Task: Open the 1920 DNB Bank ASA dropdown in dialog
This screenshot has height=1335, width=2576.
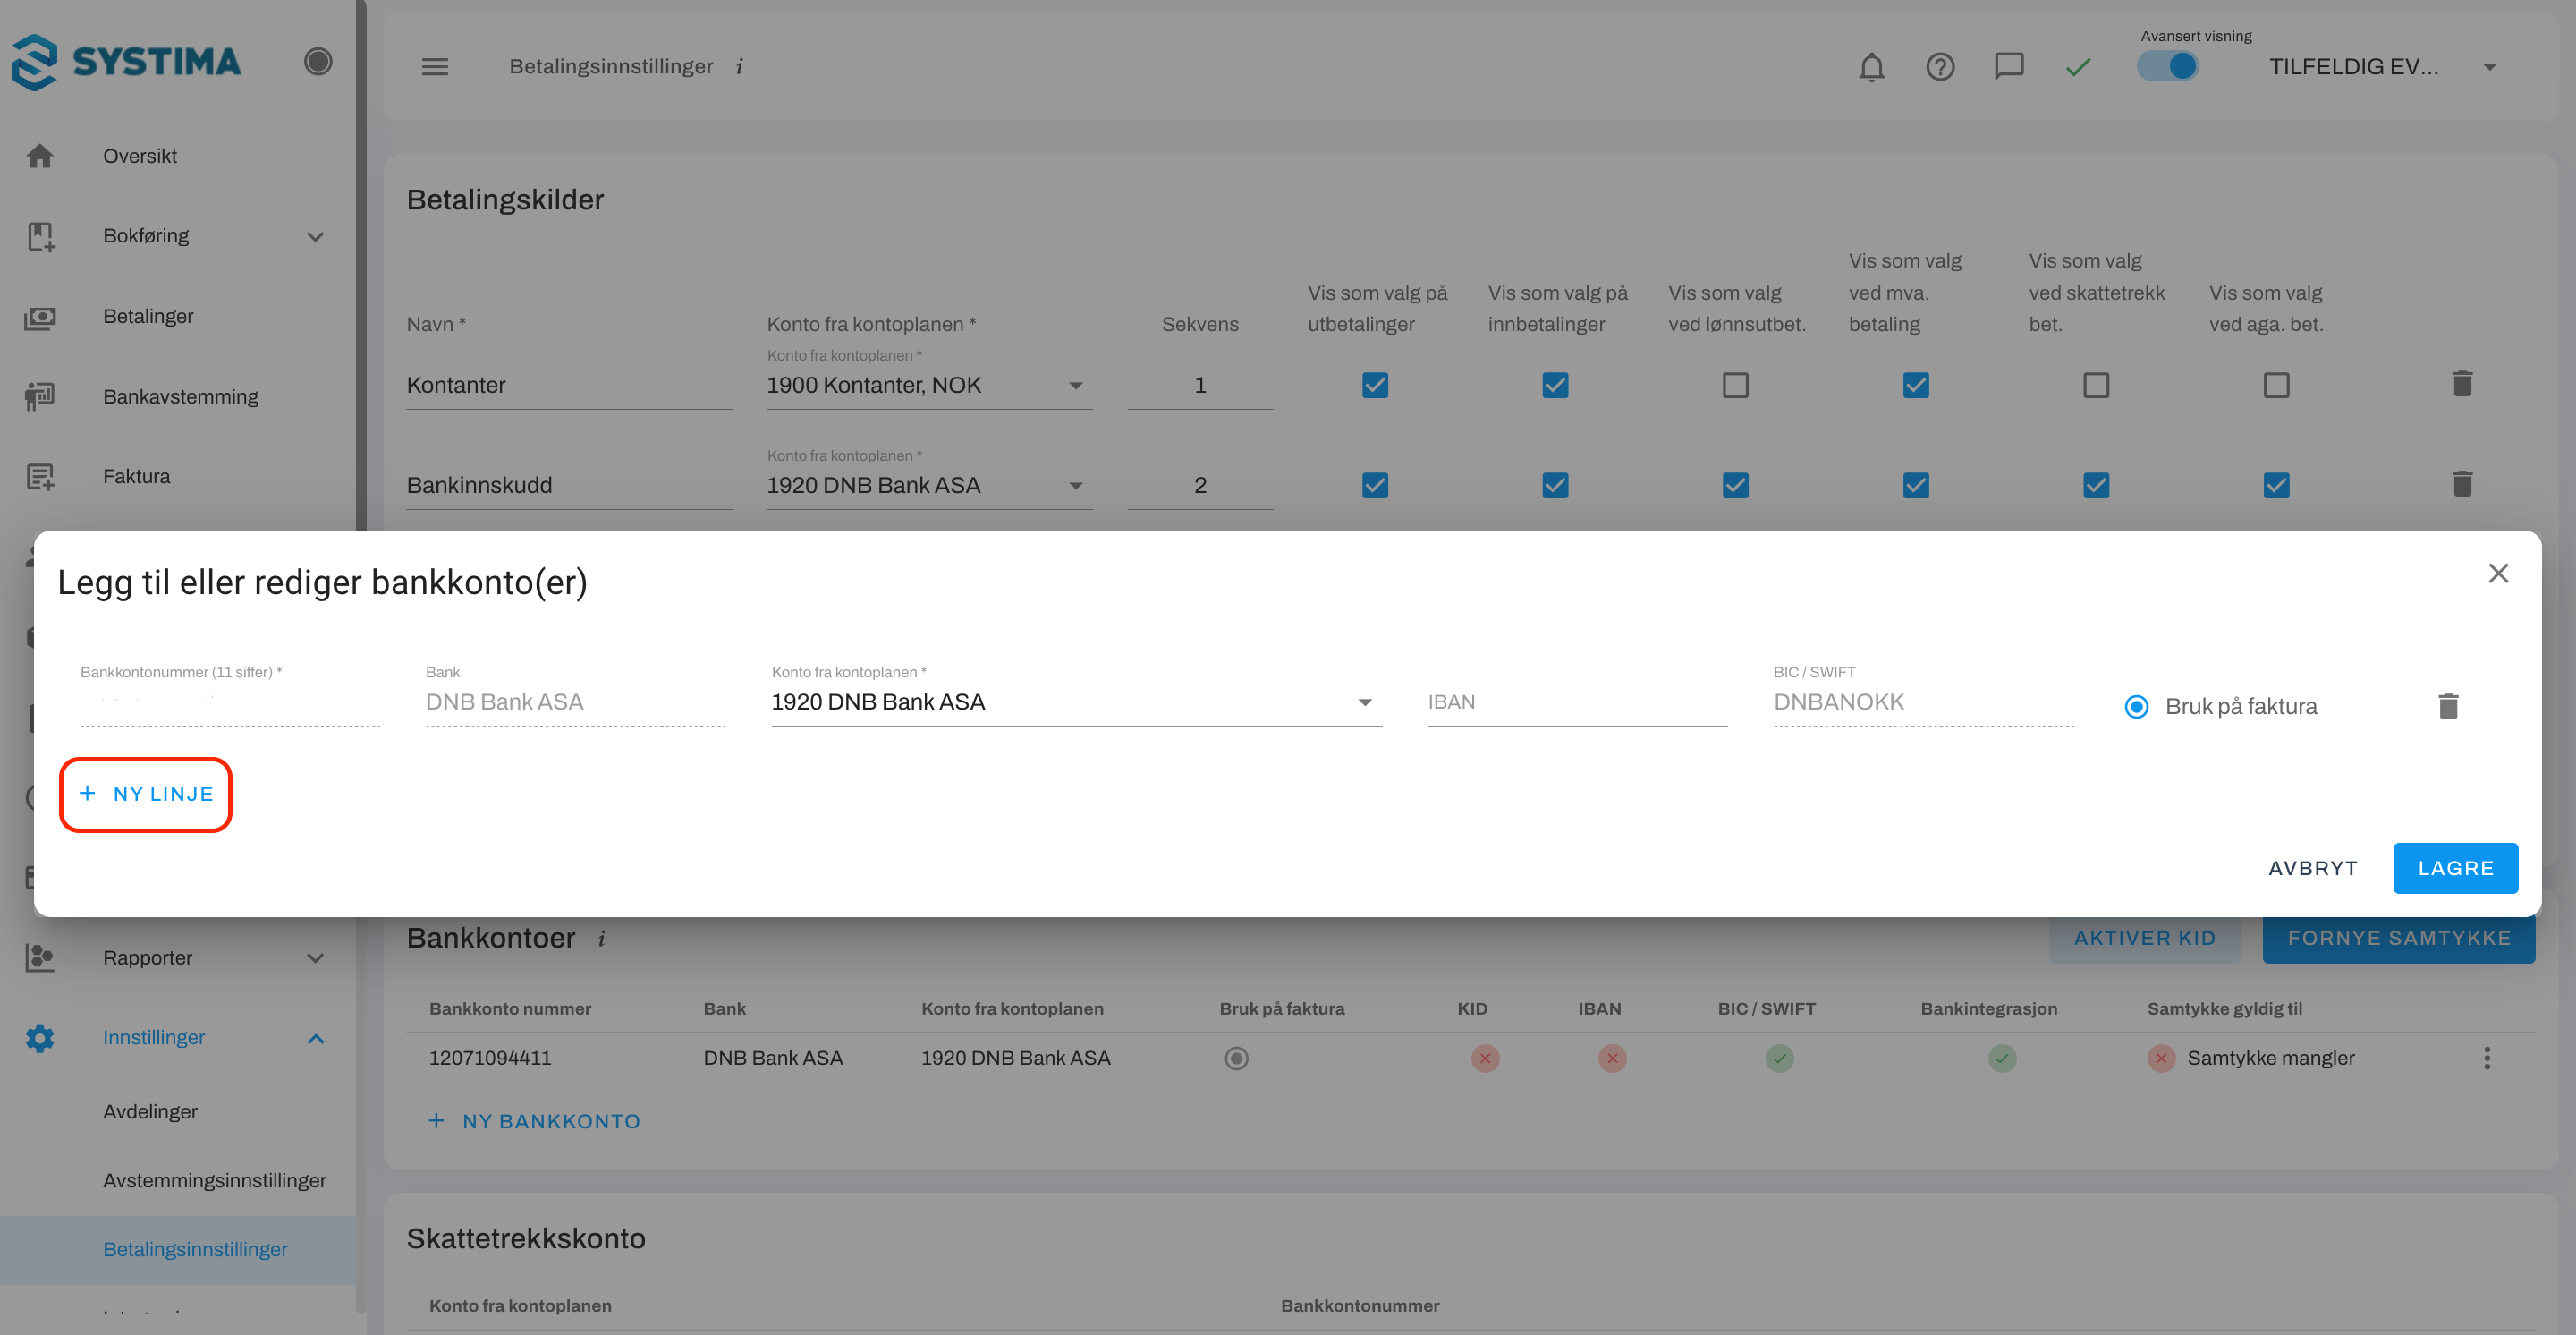Action: (x=1075, y=702)
